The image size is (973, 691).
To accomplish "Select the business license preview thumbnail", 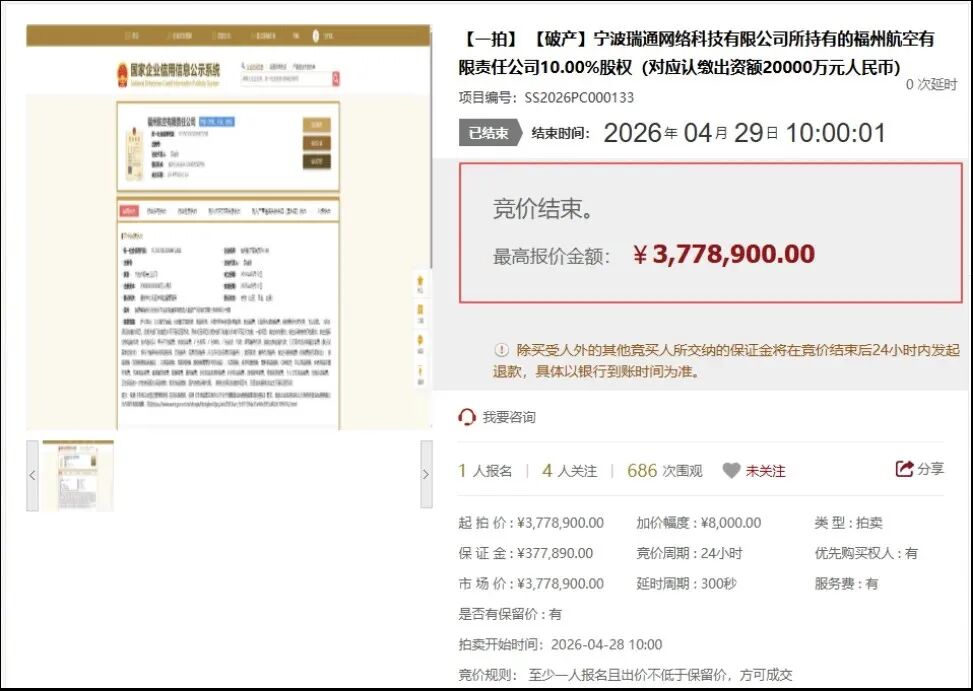I will pos(78,475).
